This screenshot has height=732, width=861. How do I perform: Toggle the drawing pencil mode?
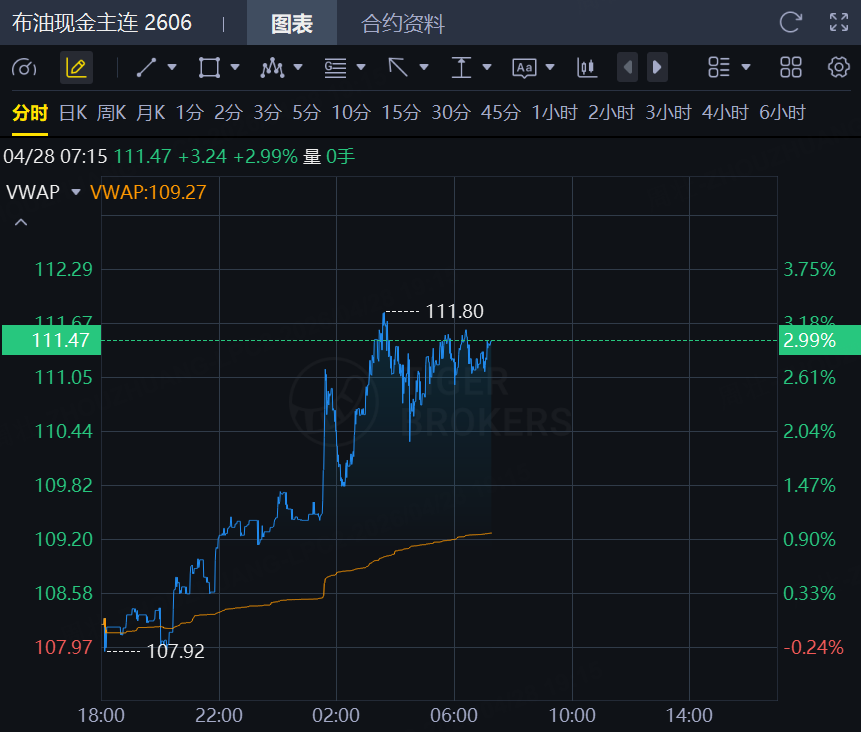pos(75,68)
